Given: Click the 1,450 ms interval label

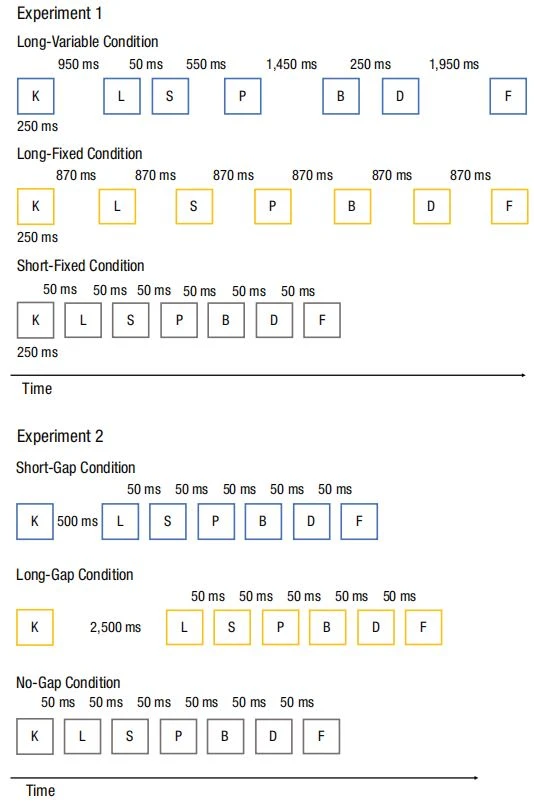Looking at the screenshot, I should (291, 64).
